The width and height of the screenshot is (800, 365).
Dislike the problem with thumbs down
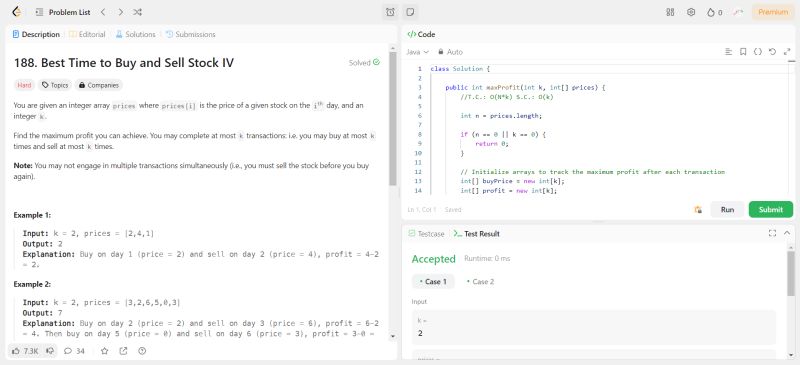tap(49, 351)
